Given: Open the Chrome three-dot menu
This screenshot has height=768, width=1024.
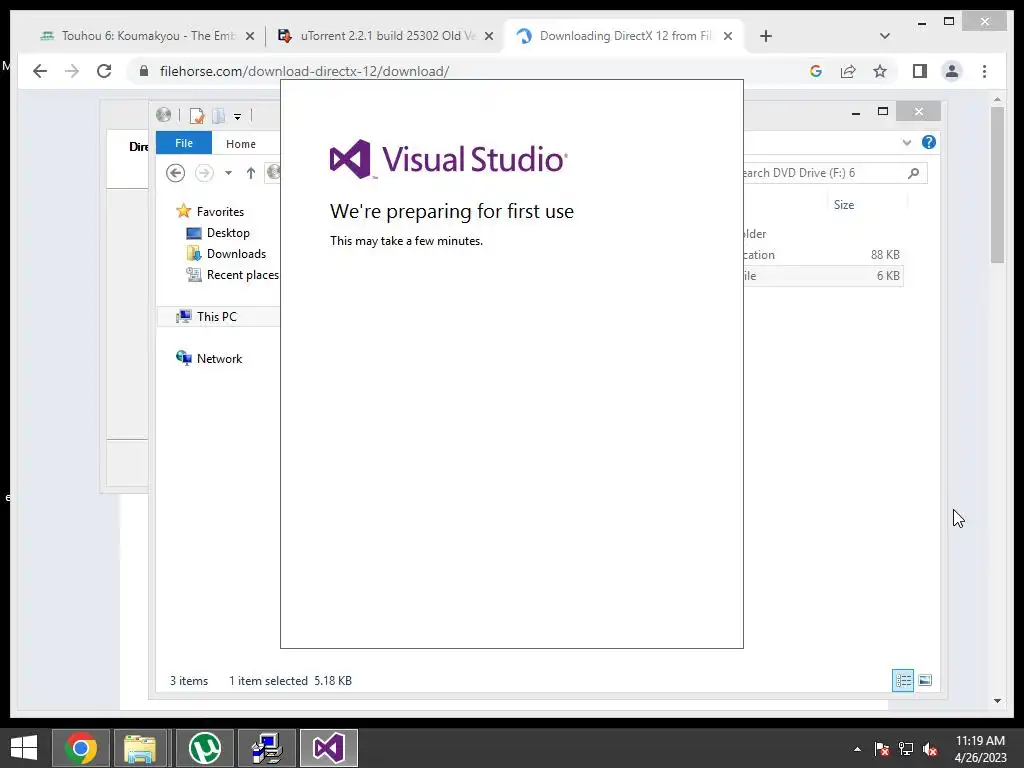Looking at the screenshot, I should point(984,71).
